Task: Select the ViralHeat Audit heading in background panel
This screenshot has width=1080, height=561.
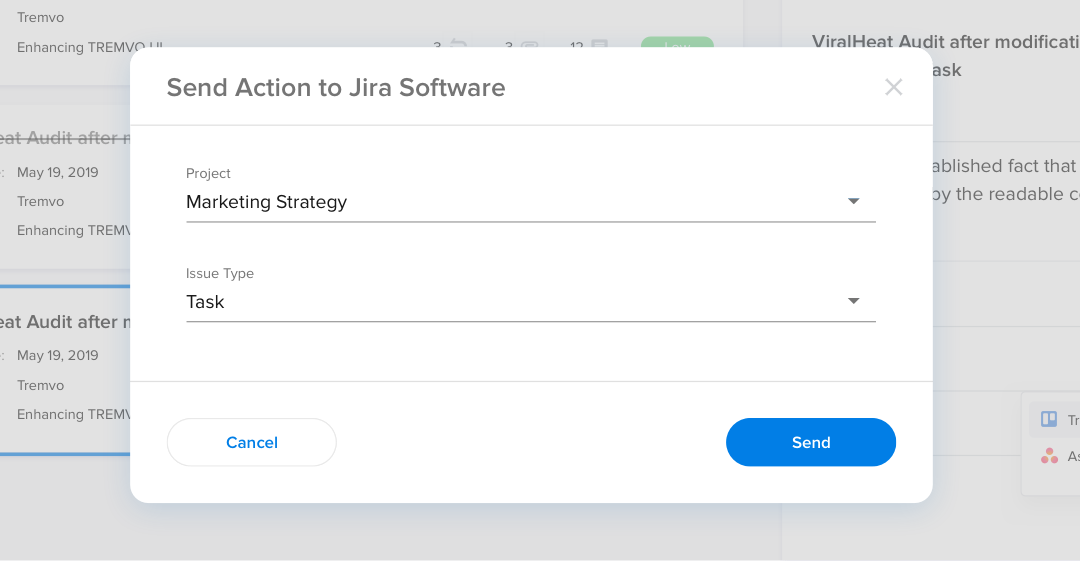Action: tap(946, 56)
